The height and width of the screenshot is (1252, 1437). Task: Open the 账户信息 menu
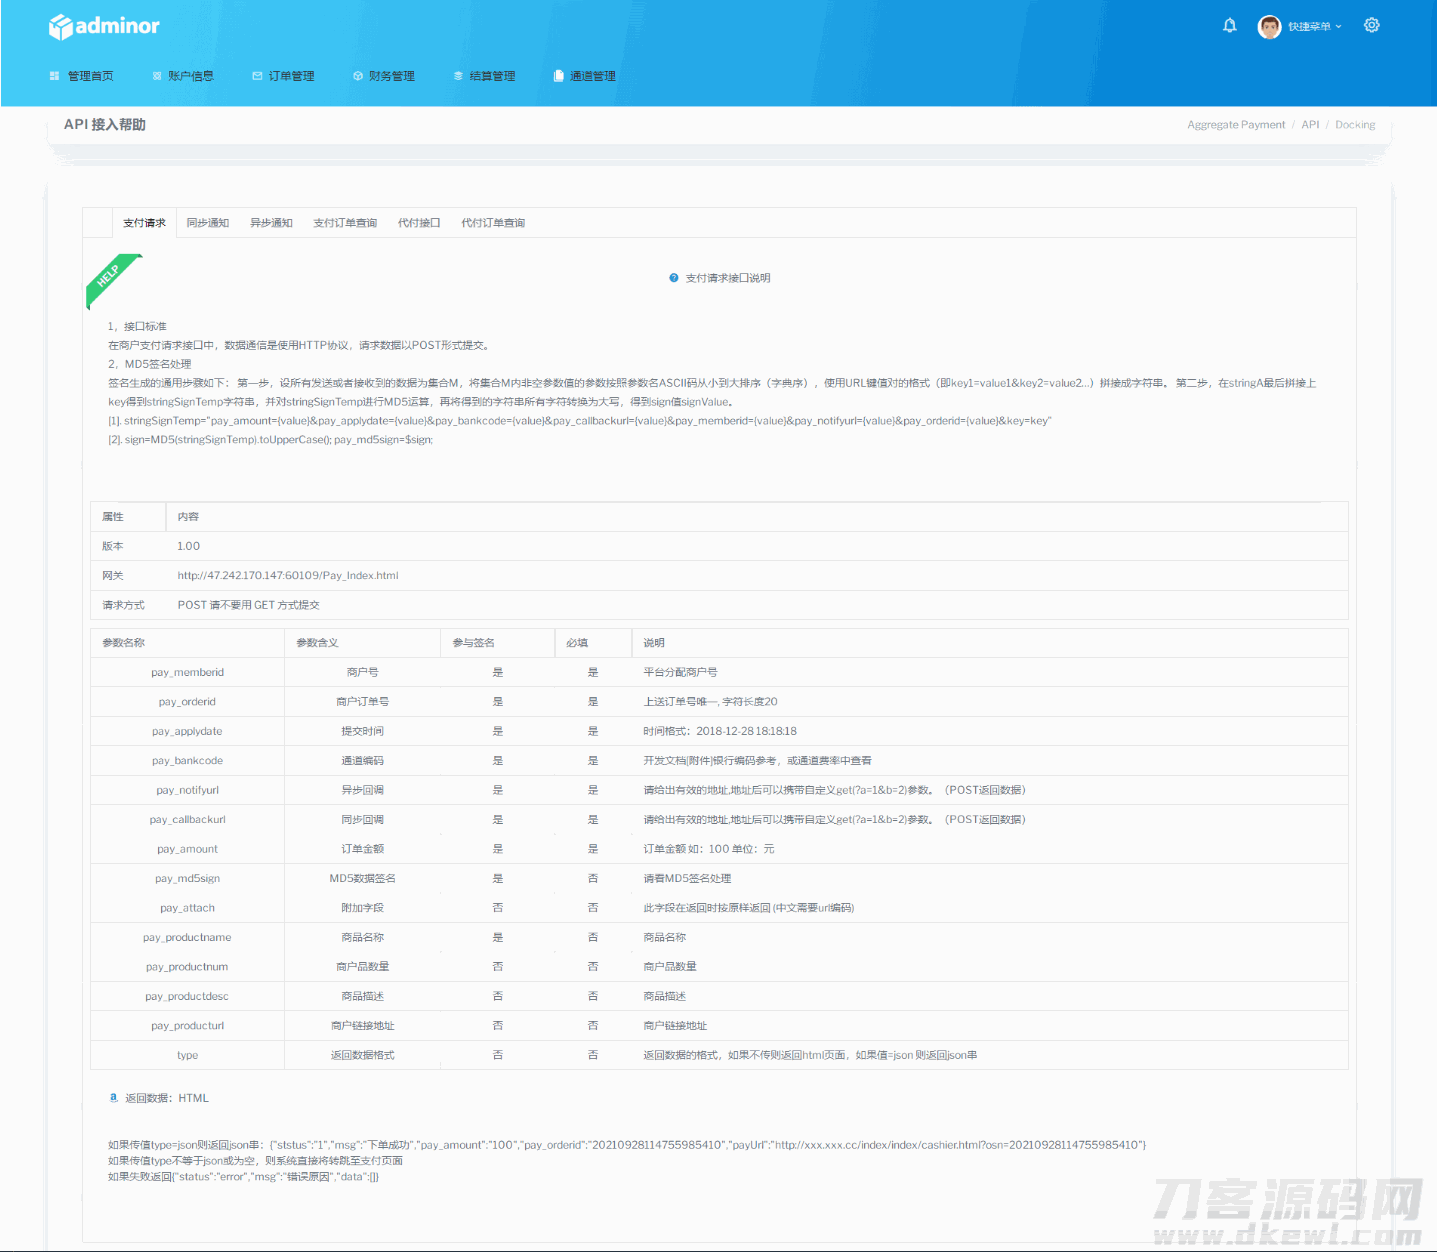click(x=183, y=76)
